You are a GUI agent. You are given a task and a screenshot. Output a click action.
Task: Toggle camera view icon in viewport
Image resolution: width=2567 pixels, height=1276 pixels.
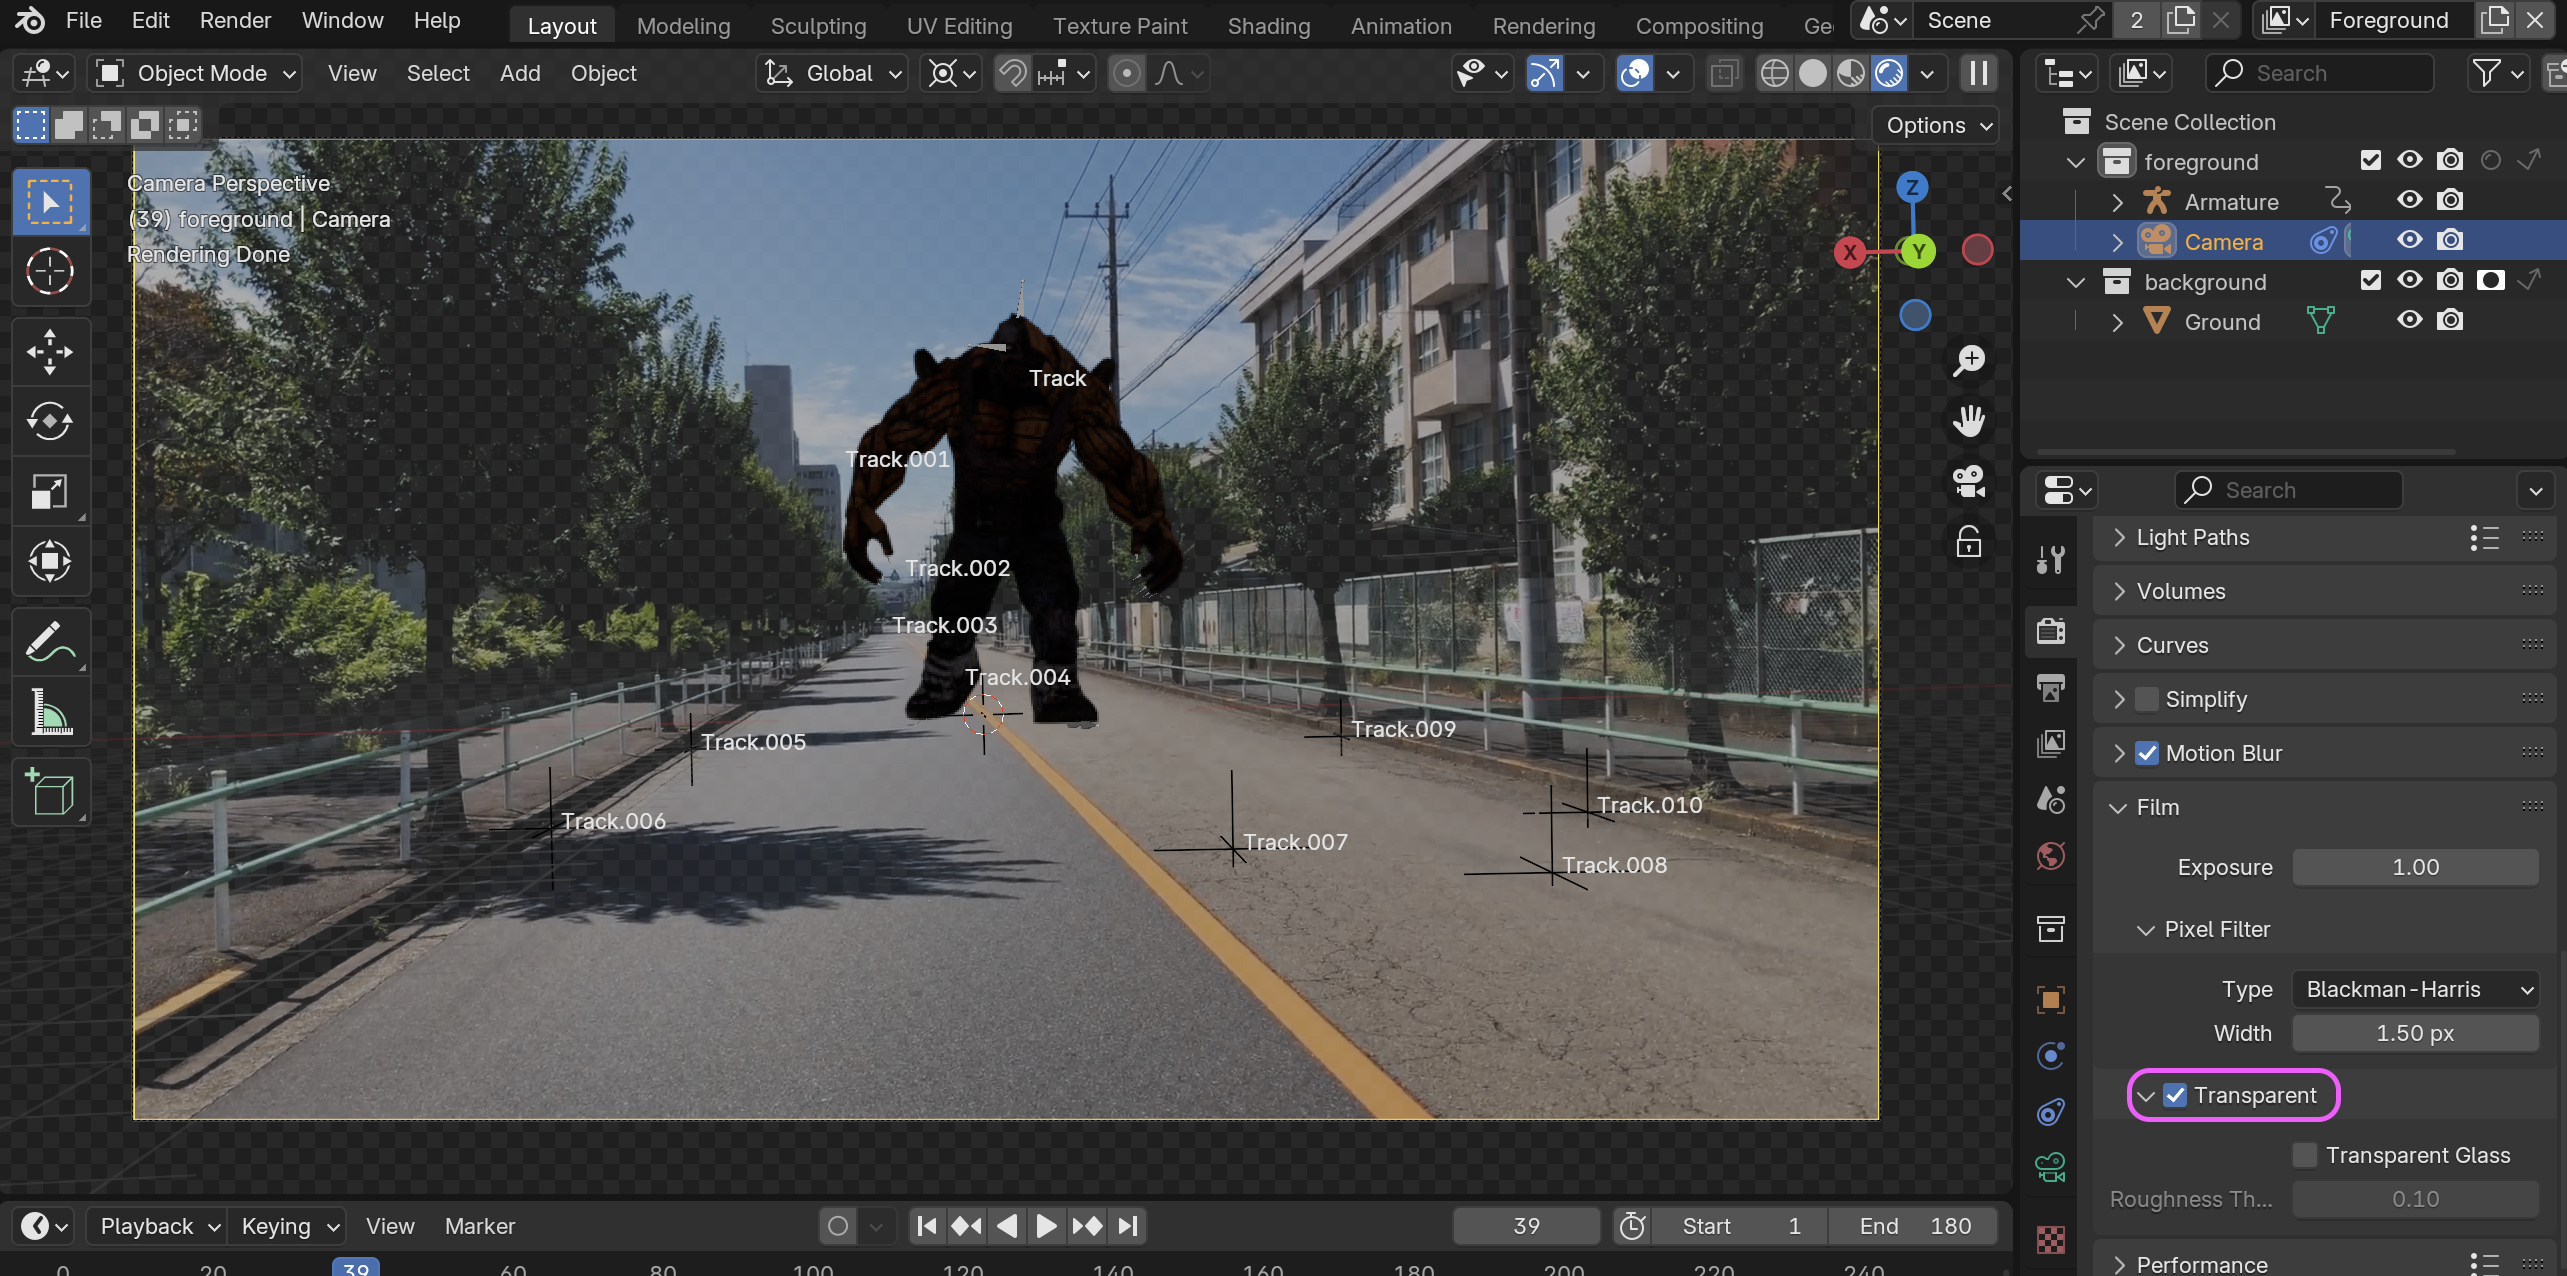[1969, 482]
